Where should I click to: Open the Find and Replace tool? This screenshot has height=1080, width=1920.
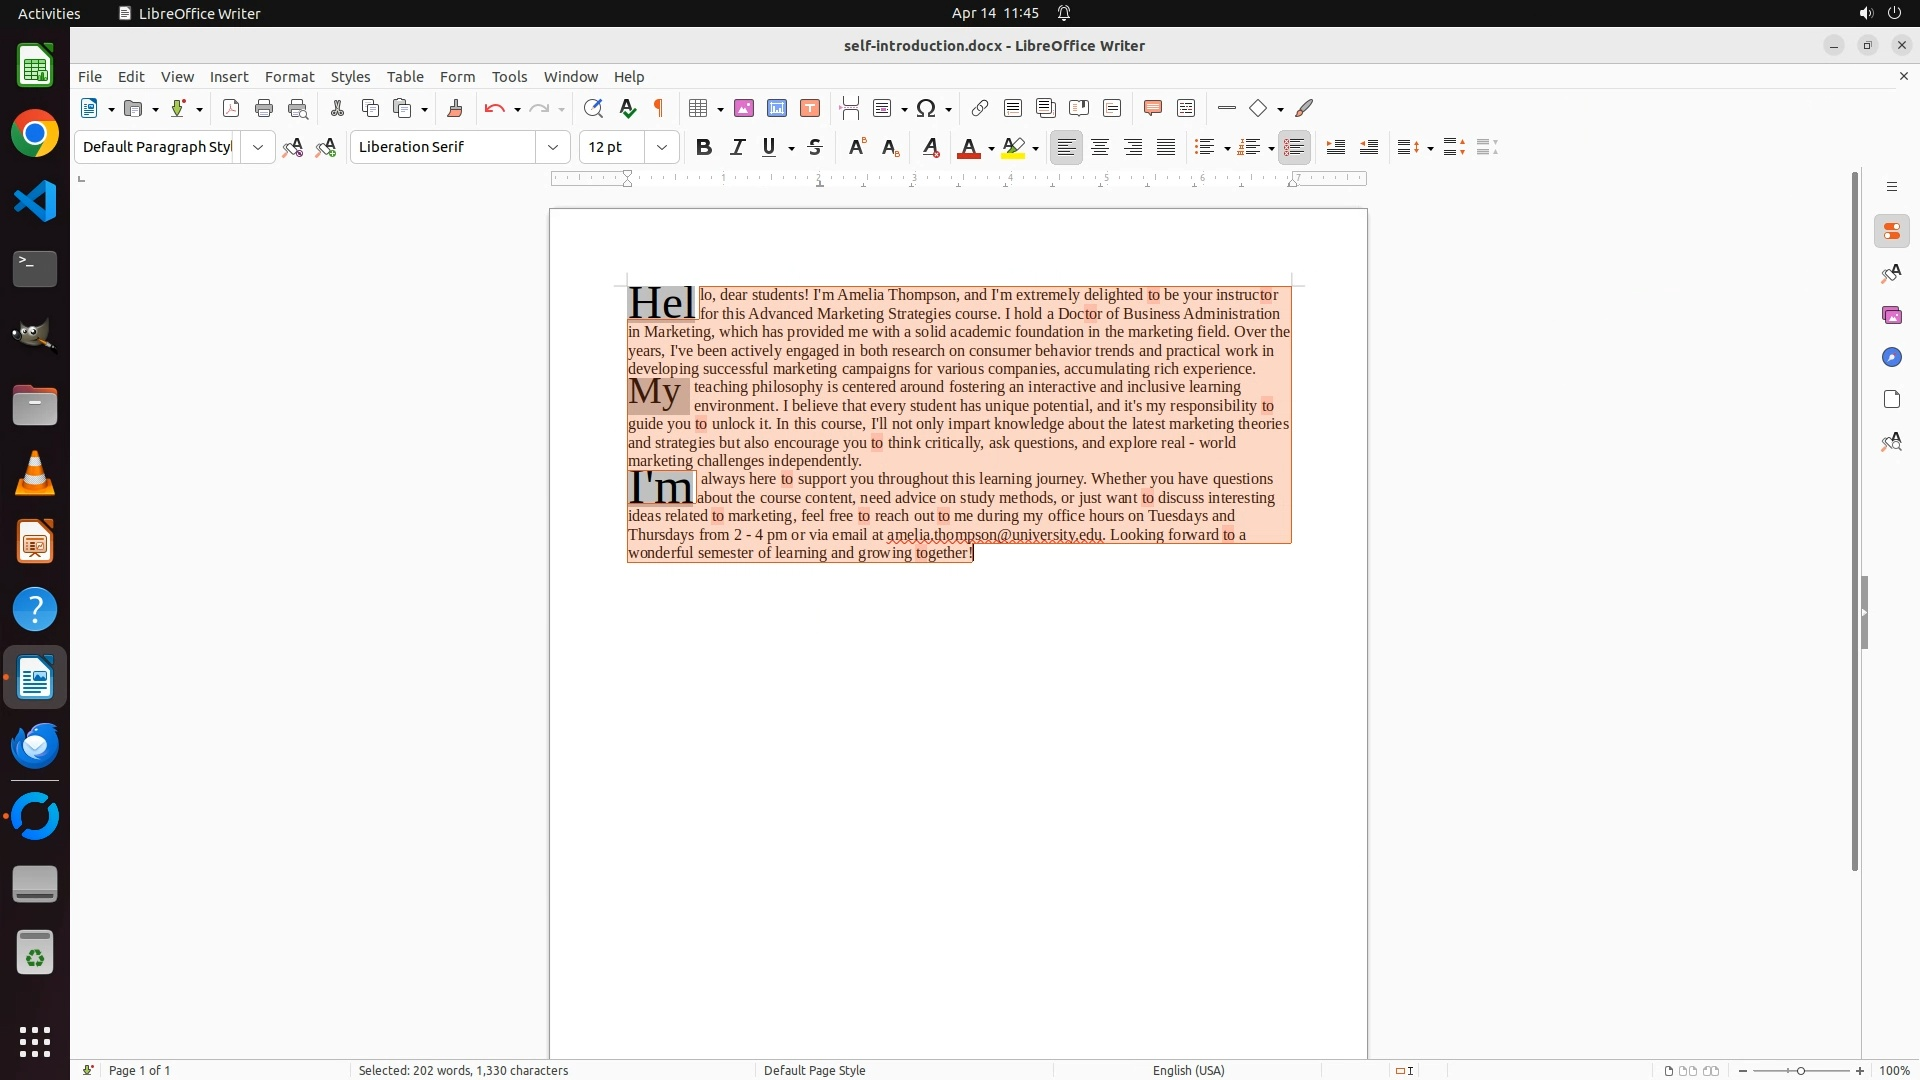[593, 108]
